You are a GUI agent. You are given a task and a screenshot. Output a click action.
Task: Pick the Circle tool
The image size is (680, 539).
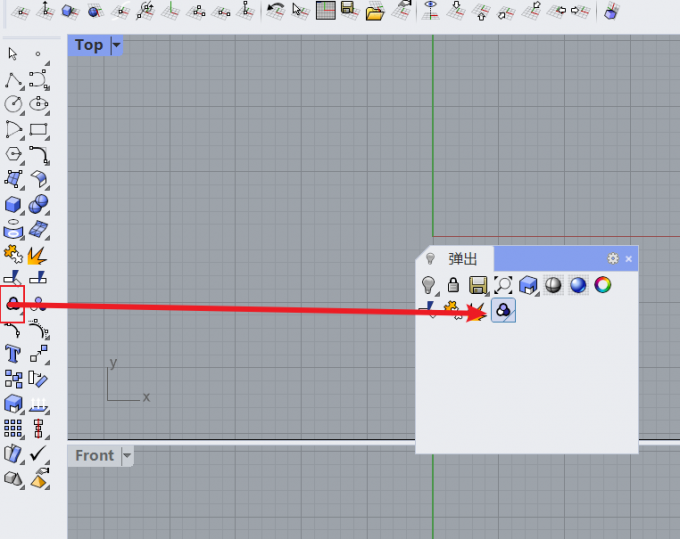[13, 104]
